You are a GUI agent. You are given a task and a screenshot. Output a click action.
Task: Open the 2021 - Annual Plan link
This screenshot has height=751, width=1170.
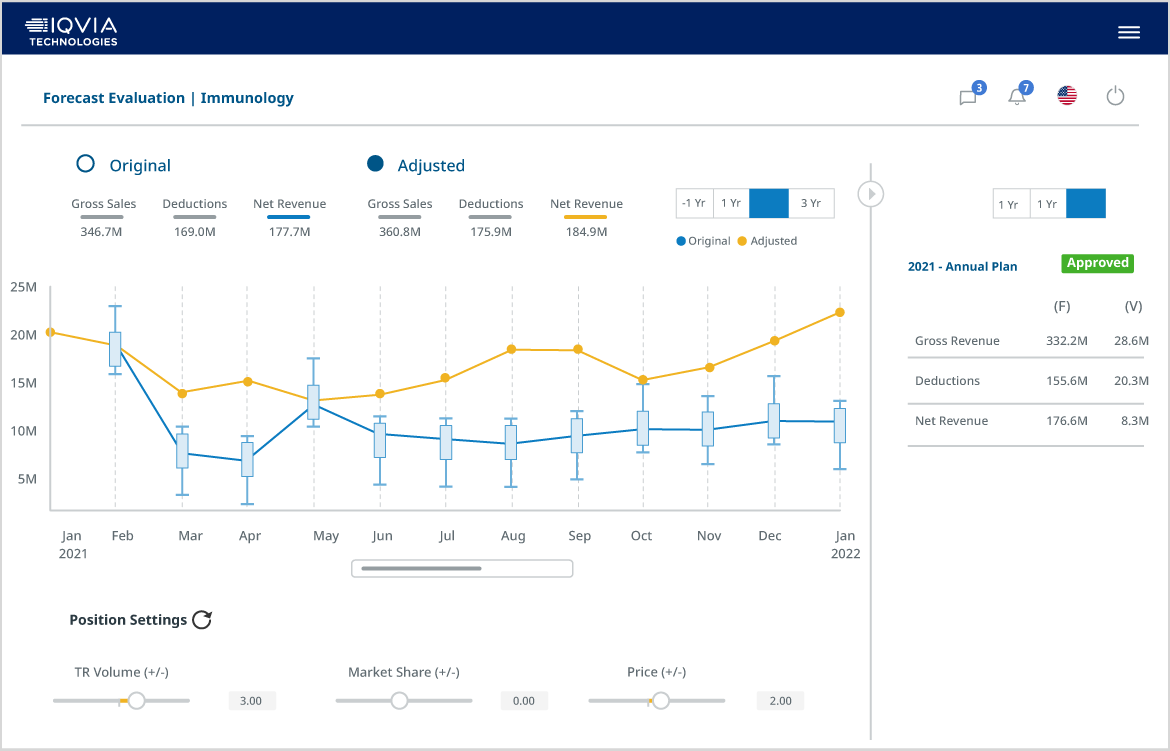click(962, 267)
